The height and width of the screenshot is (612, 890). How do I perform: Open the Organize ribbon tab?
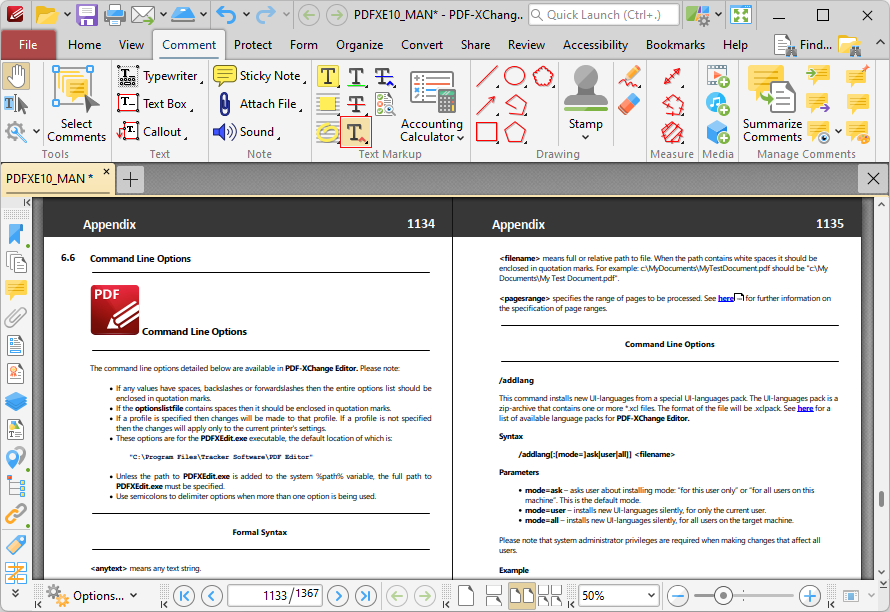click(x=359, y=45)
